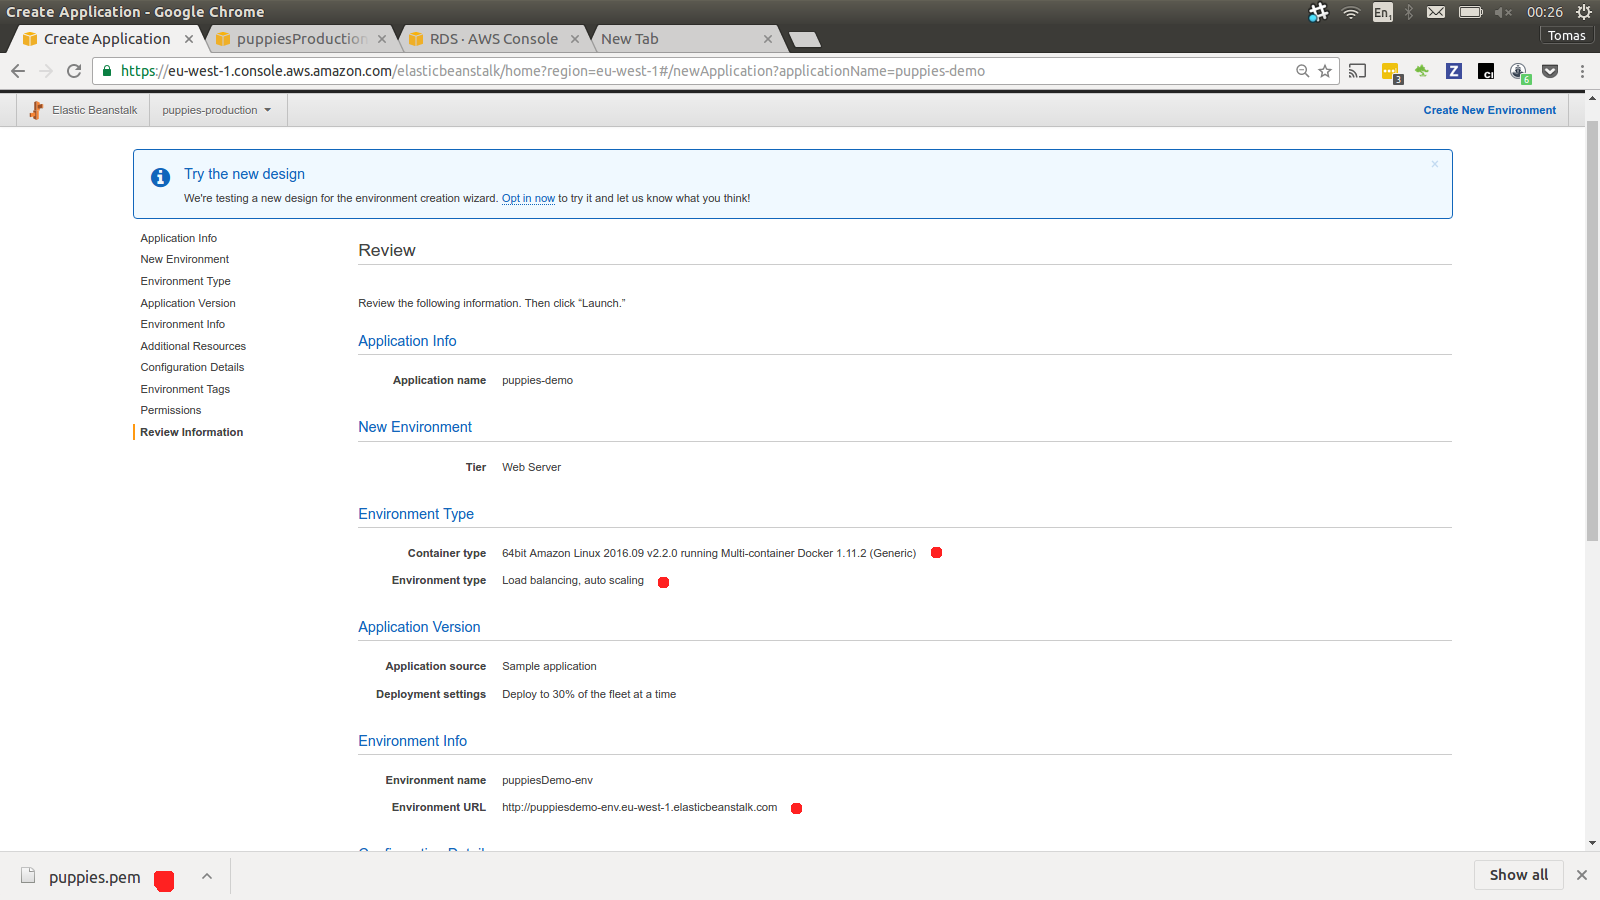Expand puppies.pem download options arrow
Screen dimensions: 1600x900
(x=207, y=876)
